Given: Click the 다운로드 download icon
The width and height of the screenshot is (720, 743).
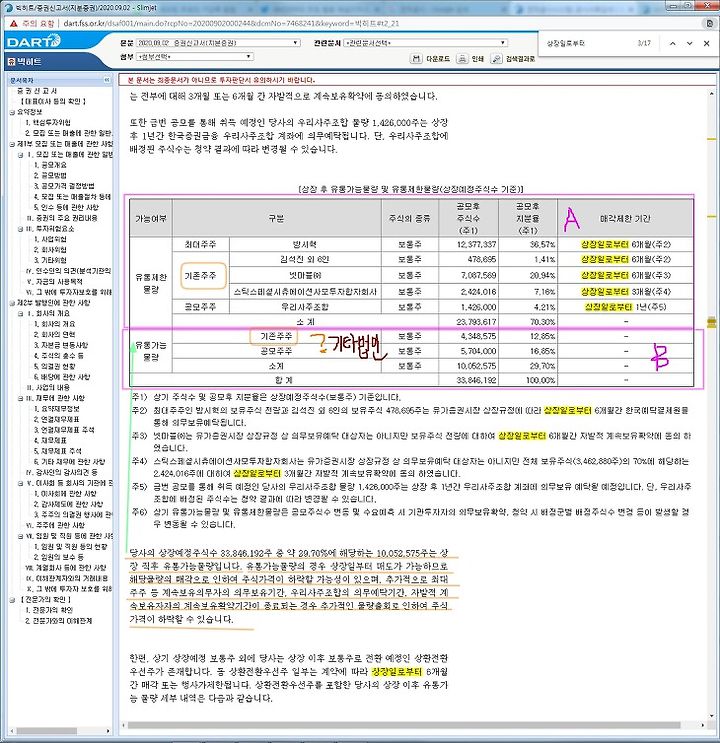Looking at the screenshot, I should tap(416, 59).
